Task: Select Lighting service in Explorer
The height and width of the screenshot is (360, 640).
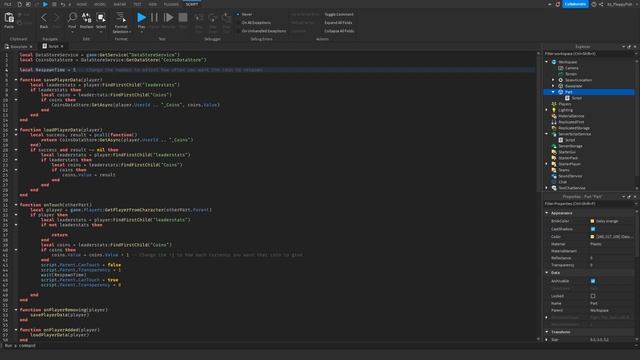Action: (x=565, y=110)
